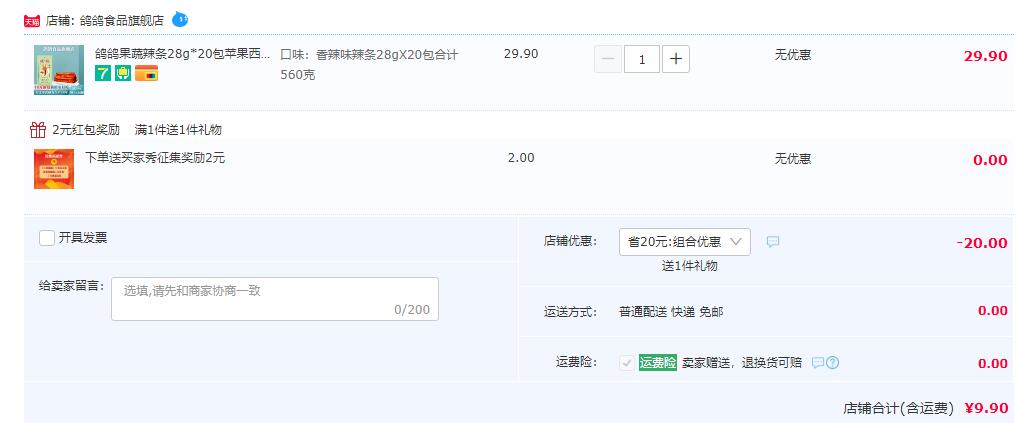Screen dimensions: 1020x423
Task: Click the gift unit price 2.00
Action: pyautogui.click(x=521, y=158)
